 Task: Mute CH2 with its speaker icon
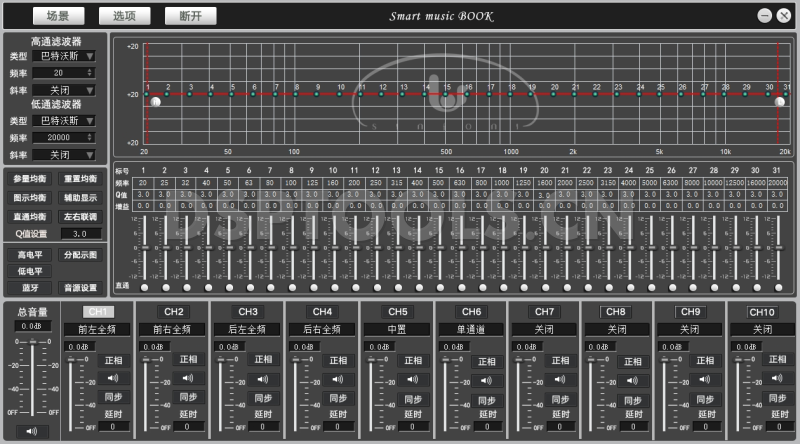pos(187,379)
